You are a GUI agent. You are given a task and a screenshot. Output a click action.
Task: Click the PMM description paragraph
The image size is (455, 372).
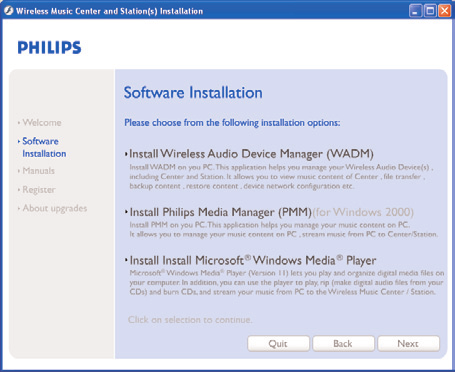click(283, 230)
